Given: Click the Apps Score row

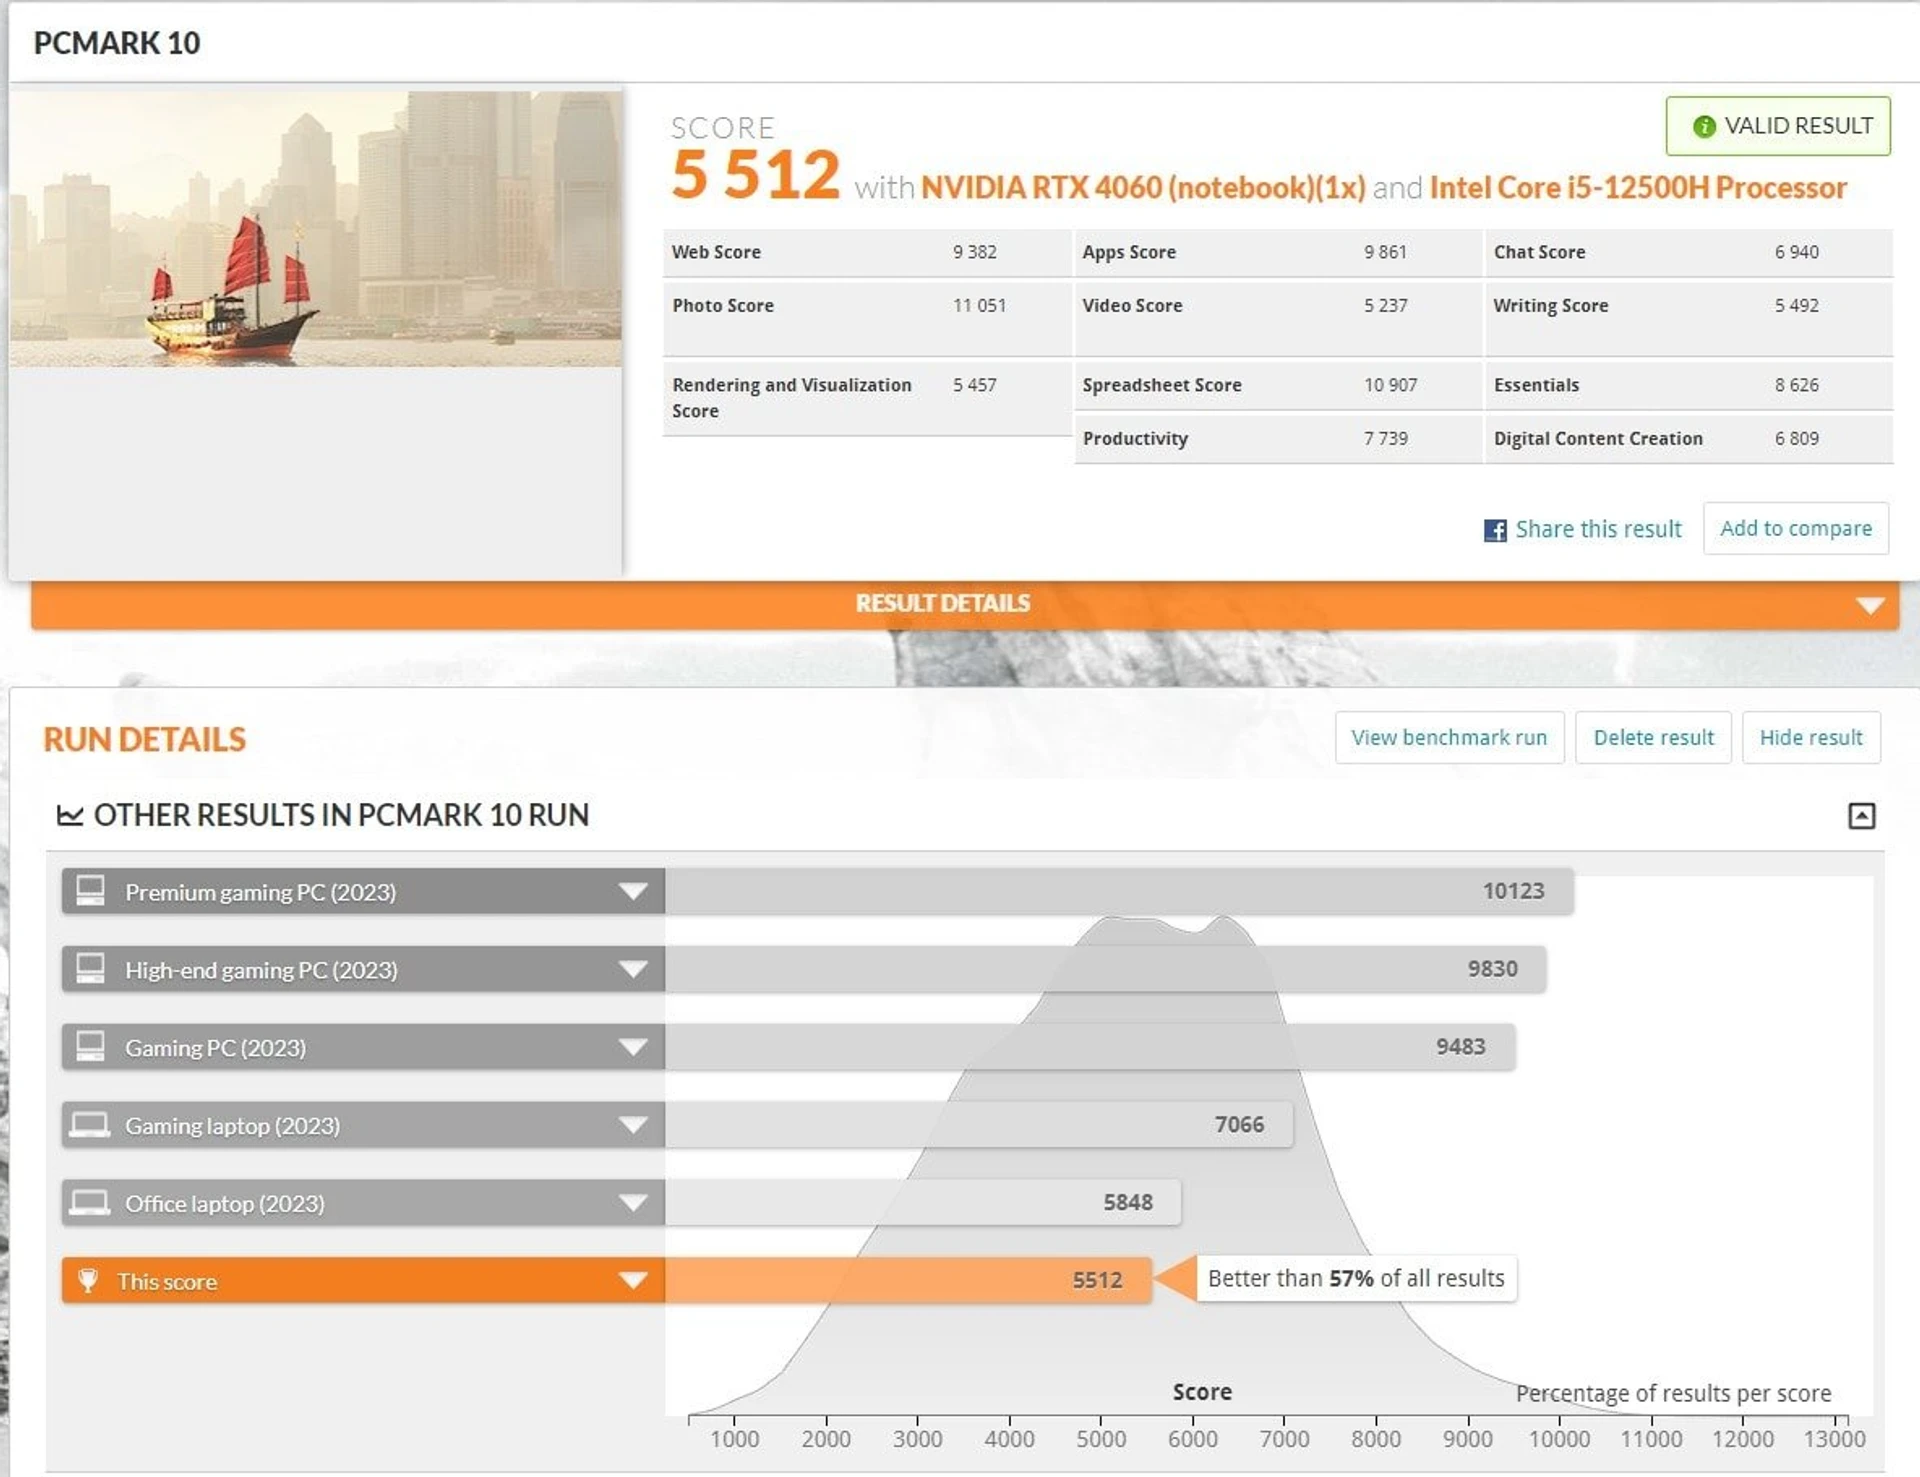Looking at the screenshot, I should coord(1278,252).
